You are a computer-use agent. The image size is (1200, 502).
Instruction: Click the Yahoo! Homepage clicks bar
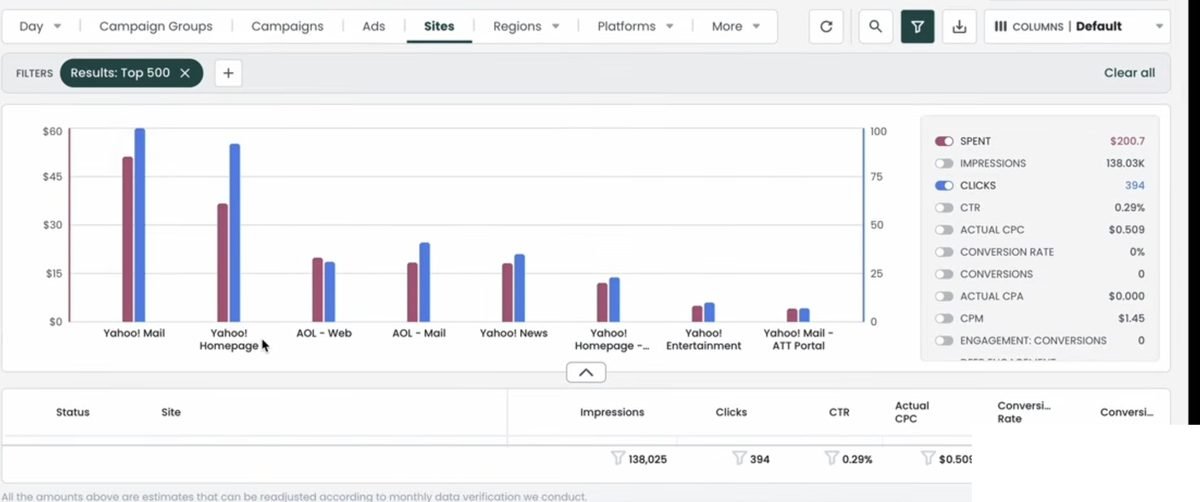(x=235, y=233)
